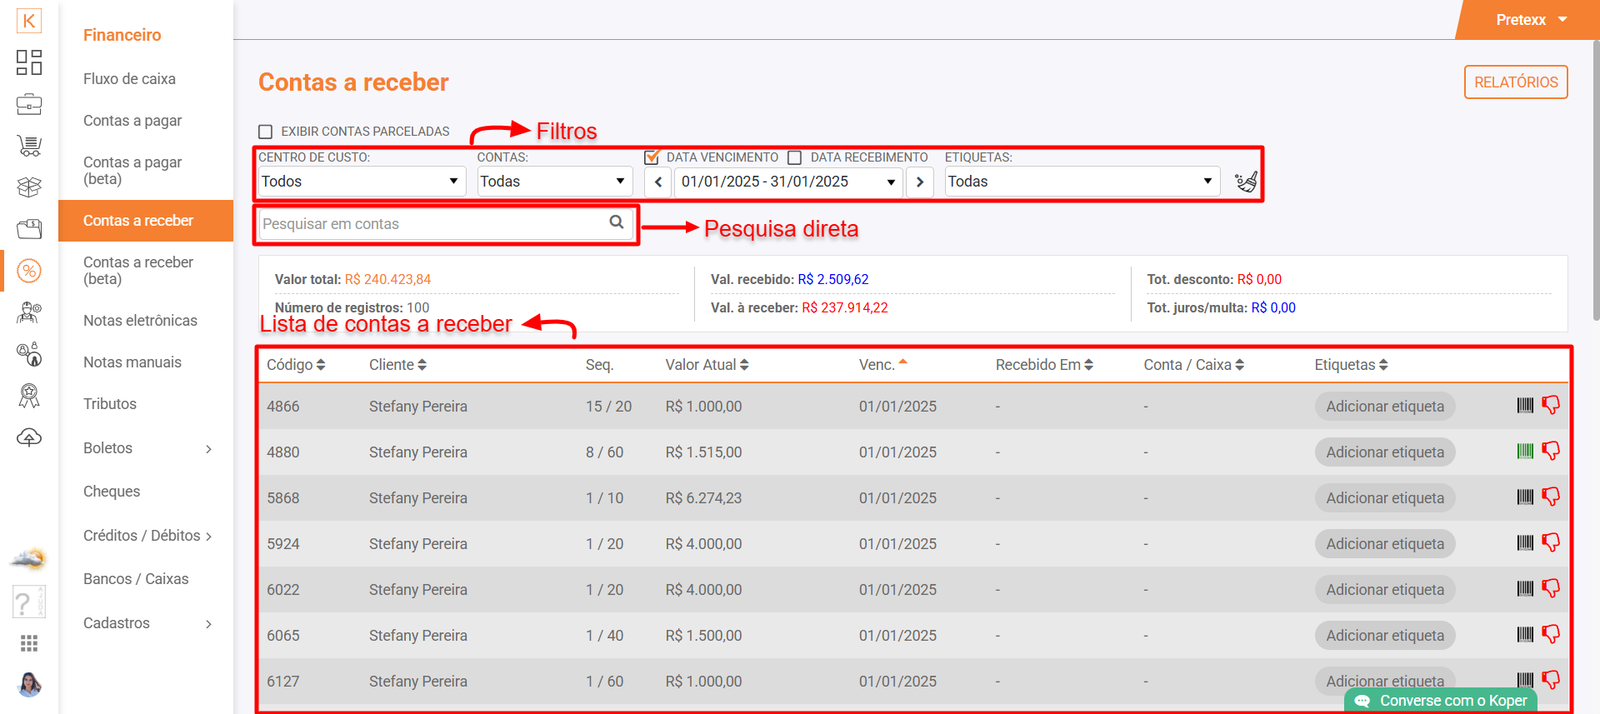This screenshot has height=714, width=1600.
Task: Click the search magnifier icon
Action: (617, 223)
